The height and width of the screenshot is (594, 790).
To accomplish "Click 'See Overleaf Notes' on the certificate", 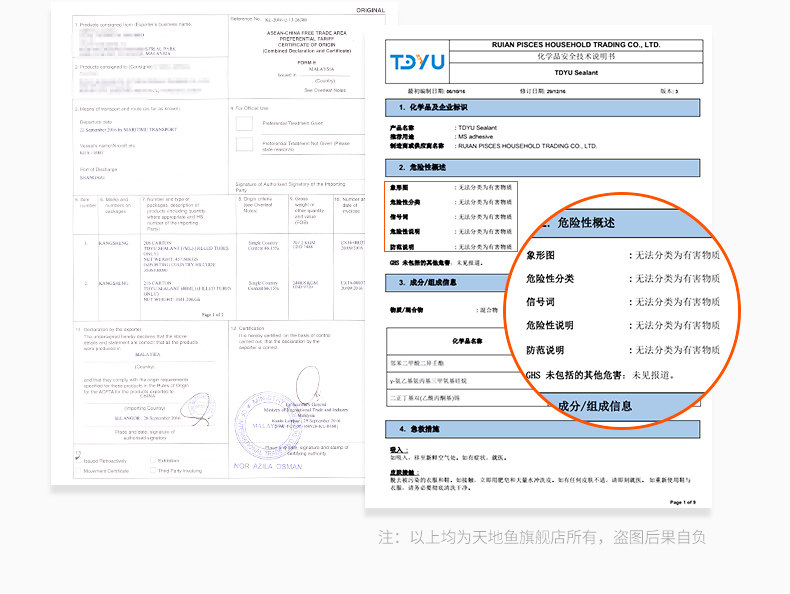I will [325, 90].
